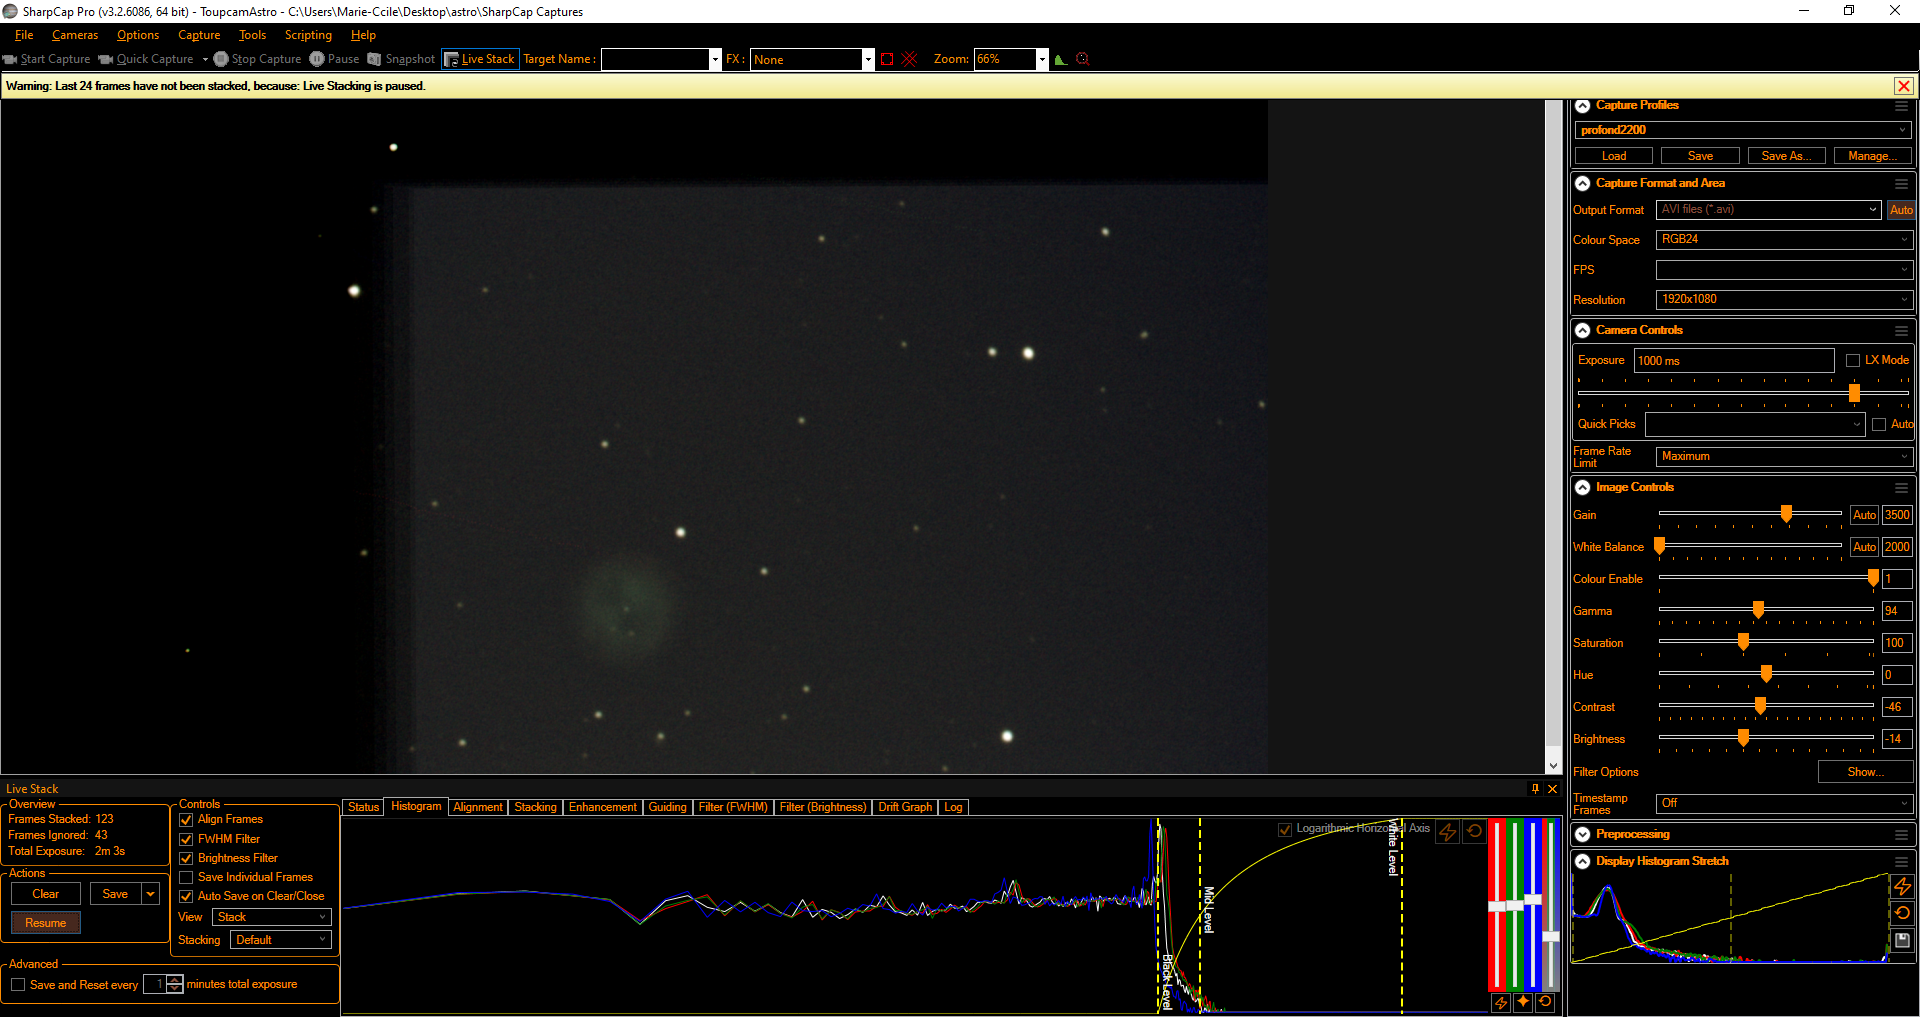The width and height of the screenshot is (1920, 1017).
Task: Reset live stack histogram stretch circular arrow
Action: pos(1474,832)
